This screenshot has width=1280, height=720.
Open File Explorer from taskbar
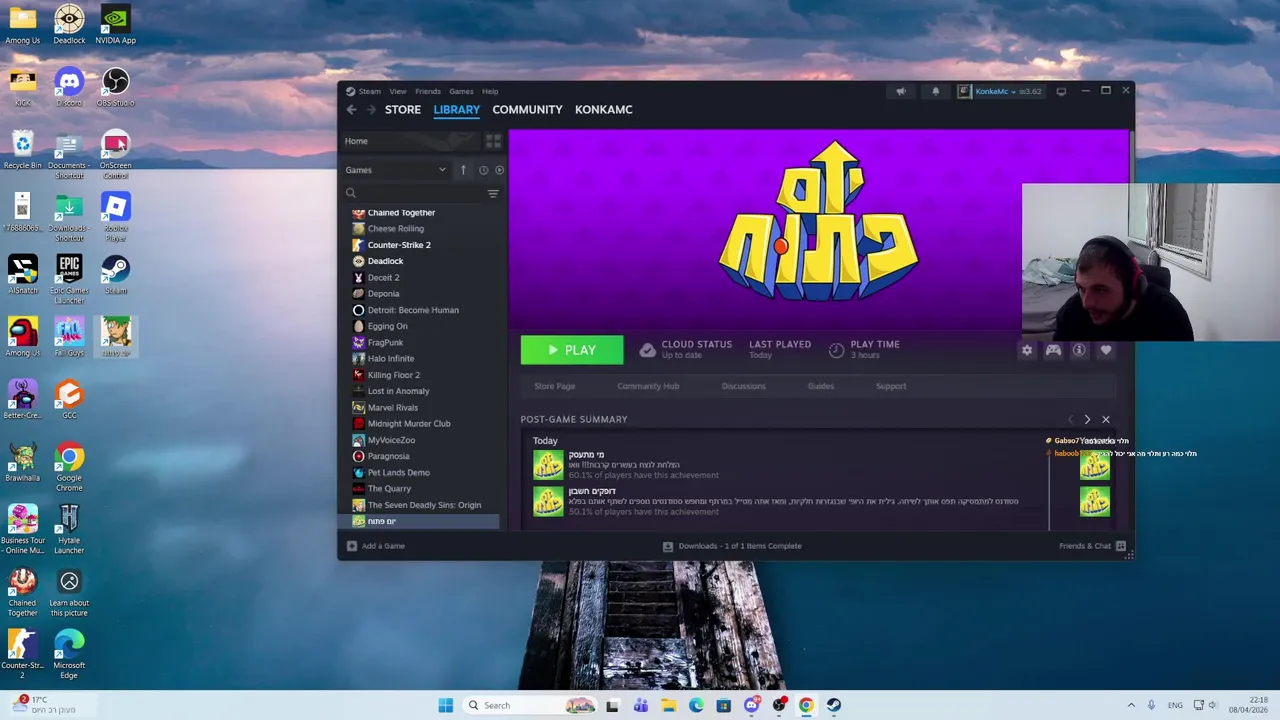point(668,705)
